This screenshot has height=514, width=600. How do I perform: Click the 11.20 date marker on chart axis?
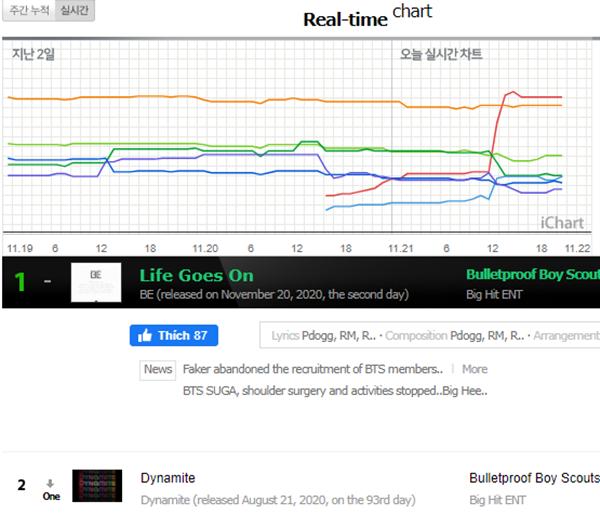coord(205,246)
